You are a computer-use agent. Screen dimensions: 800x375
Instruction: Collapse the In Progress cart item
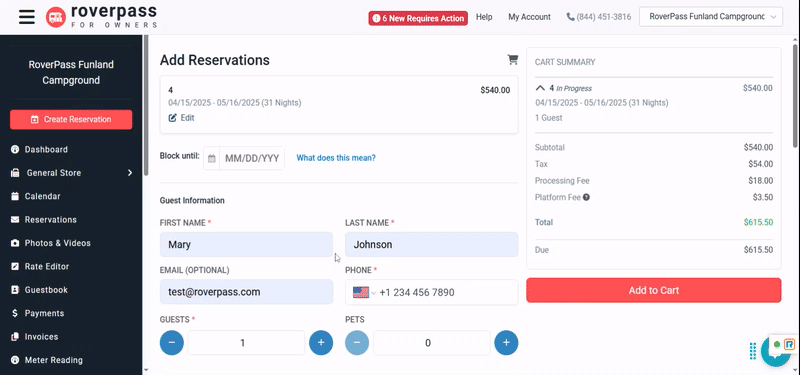540,88
